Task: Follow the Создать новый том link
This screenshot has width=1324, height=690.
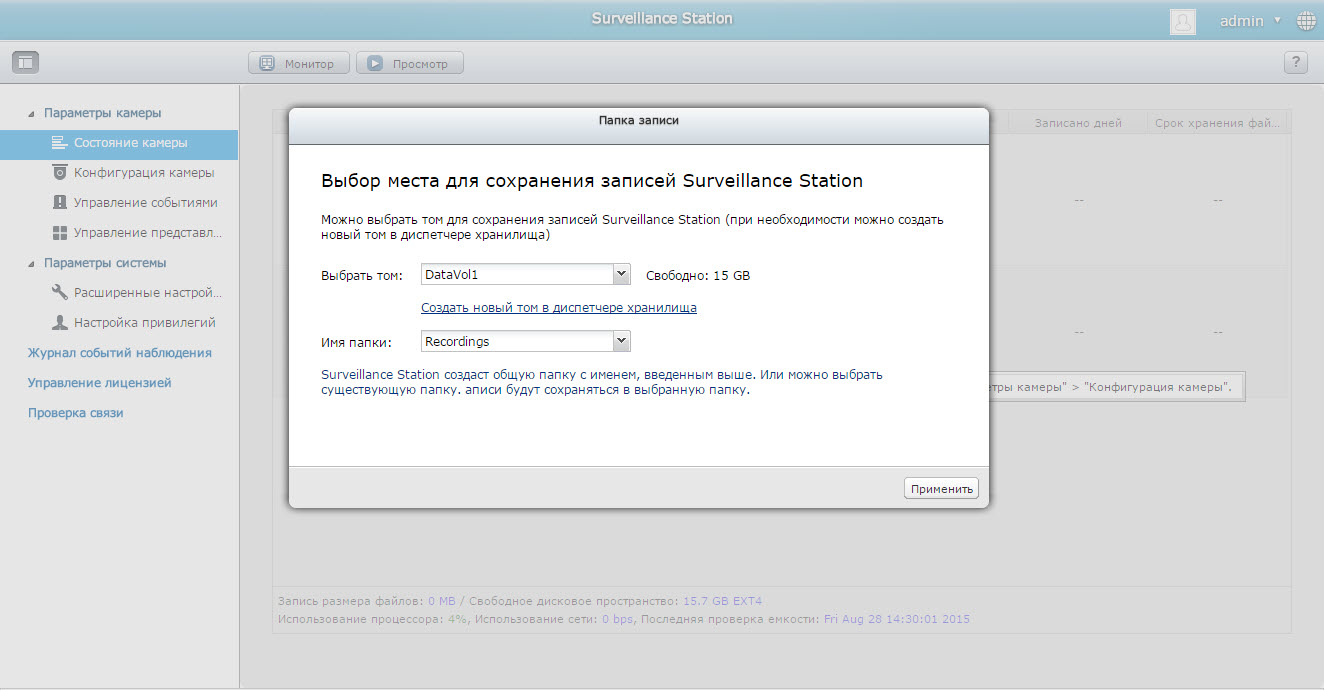Action: pyautogui.click(x=559, y=308)
